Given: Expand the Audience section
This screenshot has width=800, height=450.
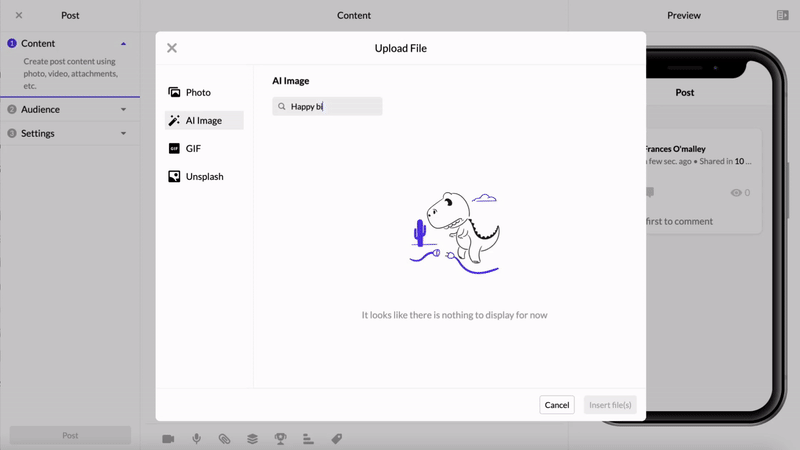Looking at the screenshot, I should (x=123, y=109).
